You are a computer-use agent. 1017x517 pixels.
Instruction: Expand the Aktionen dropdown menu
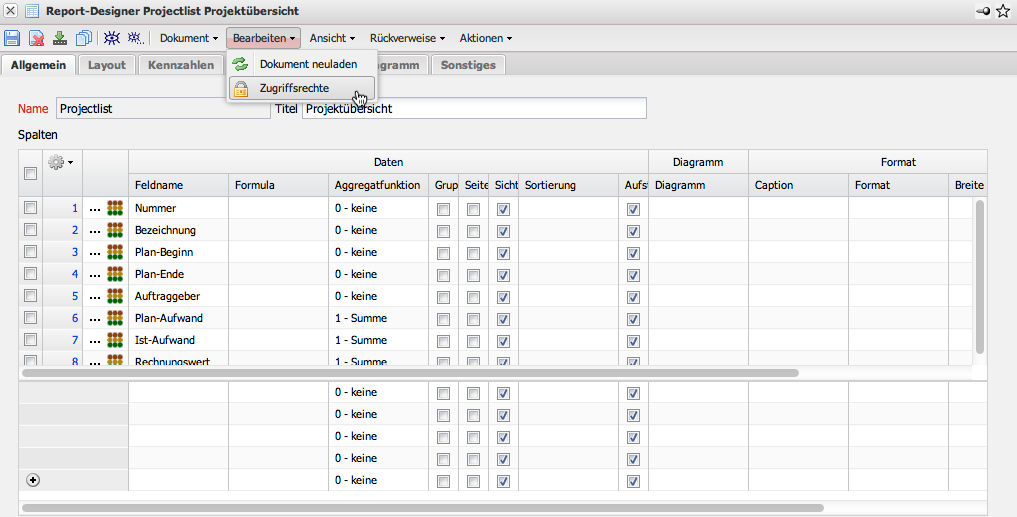click(485, 38)
